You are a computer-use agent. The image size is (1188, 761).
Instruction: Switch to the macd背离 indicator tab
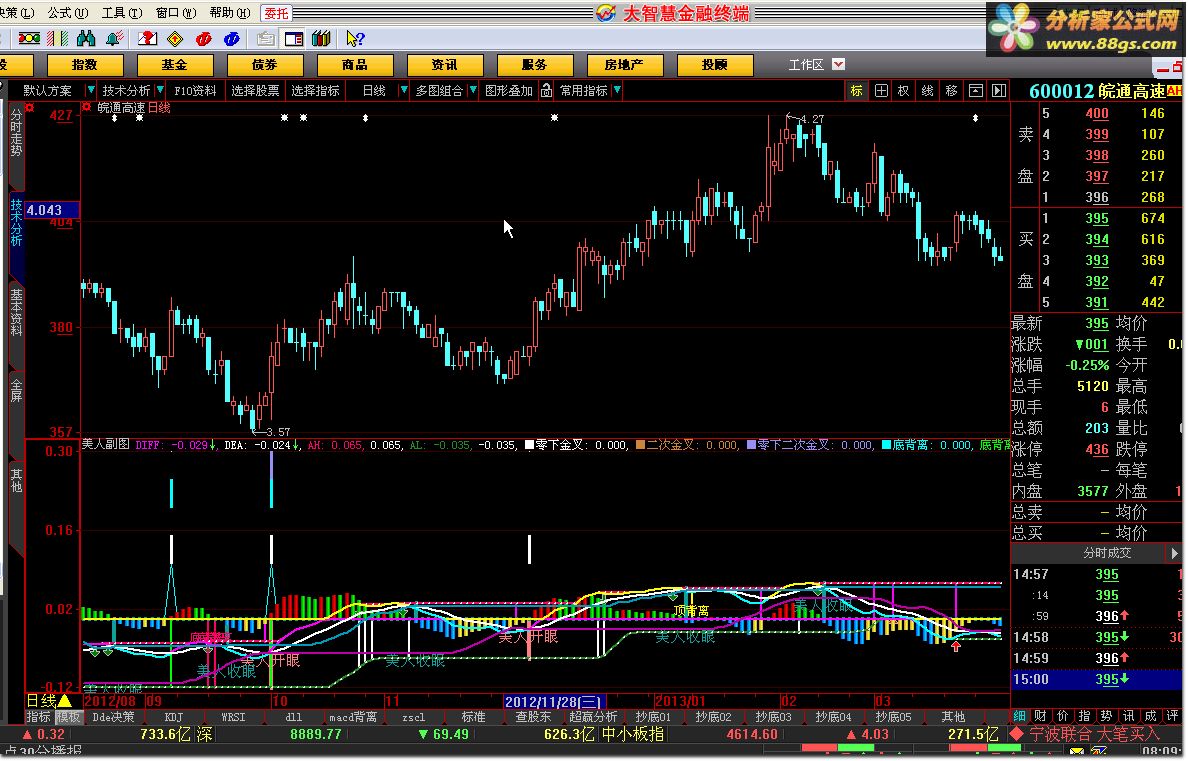(353, 717)
